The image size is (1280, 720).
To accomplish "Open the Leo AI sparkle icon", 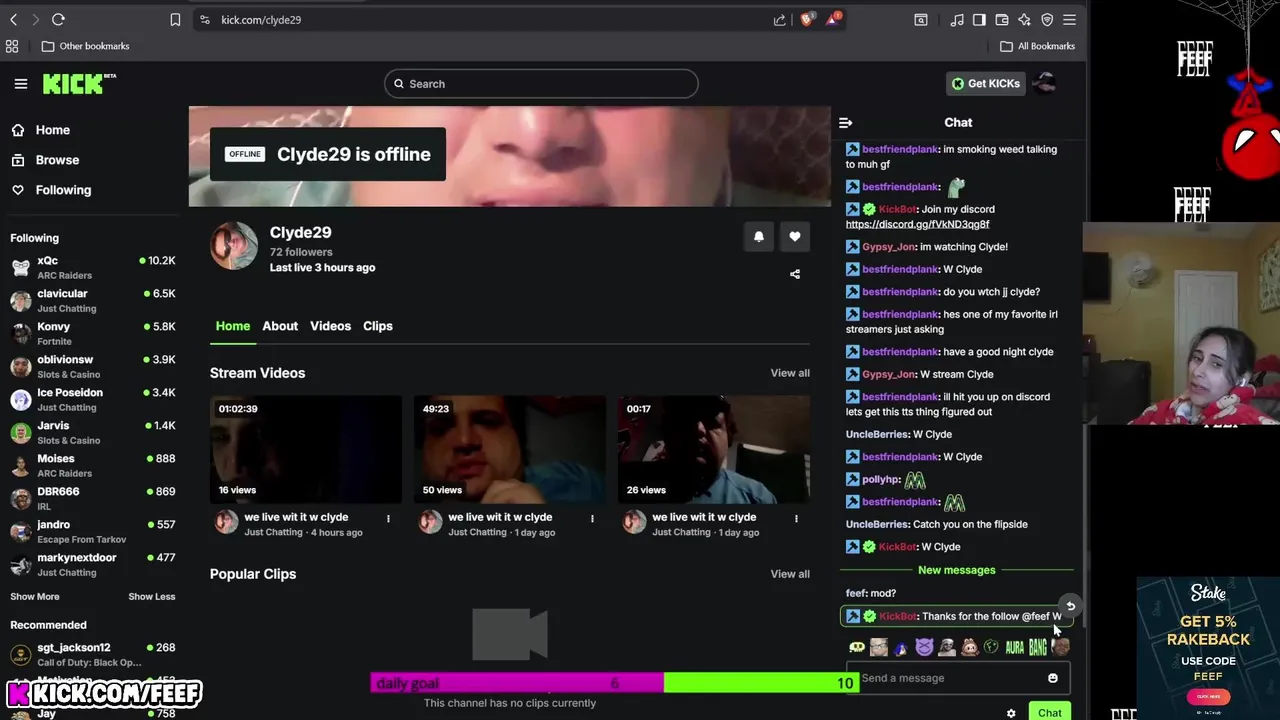I will 1024,19.
